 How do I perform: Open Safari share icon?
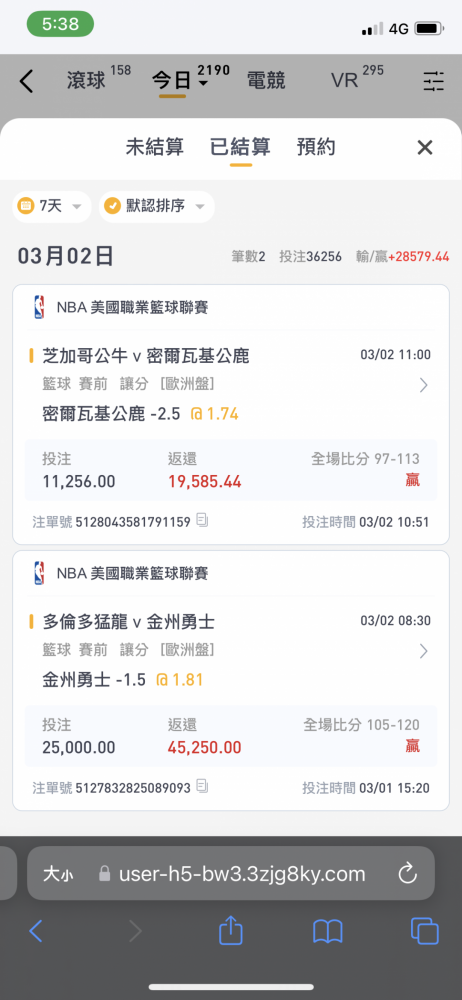pos(230,931)
